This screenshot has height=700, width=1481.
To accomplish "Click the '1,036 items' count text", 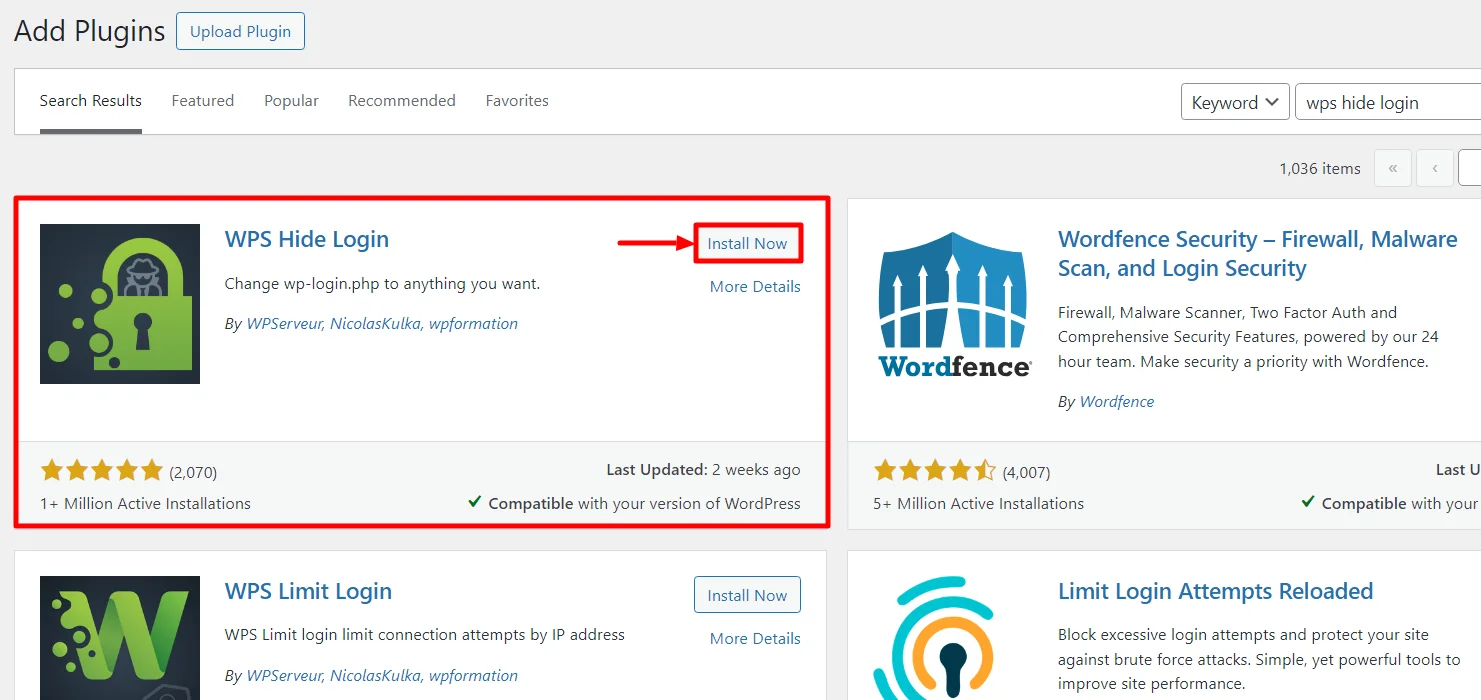I will [x=1320, y=169].
